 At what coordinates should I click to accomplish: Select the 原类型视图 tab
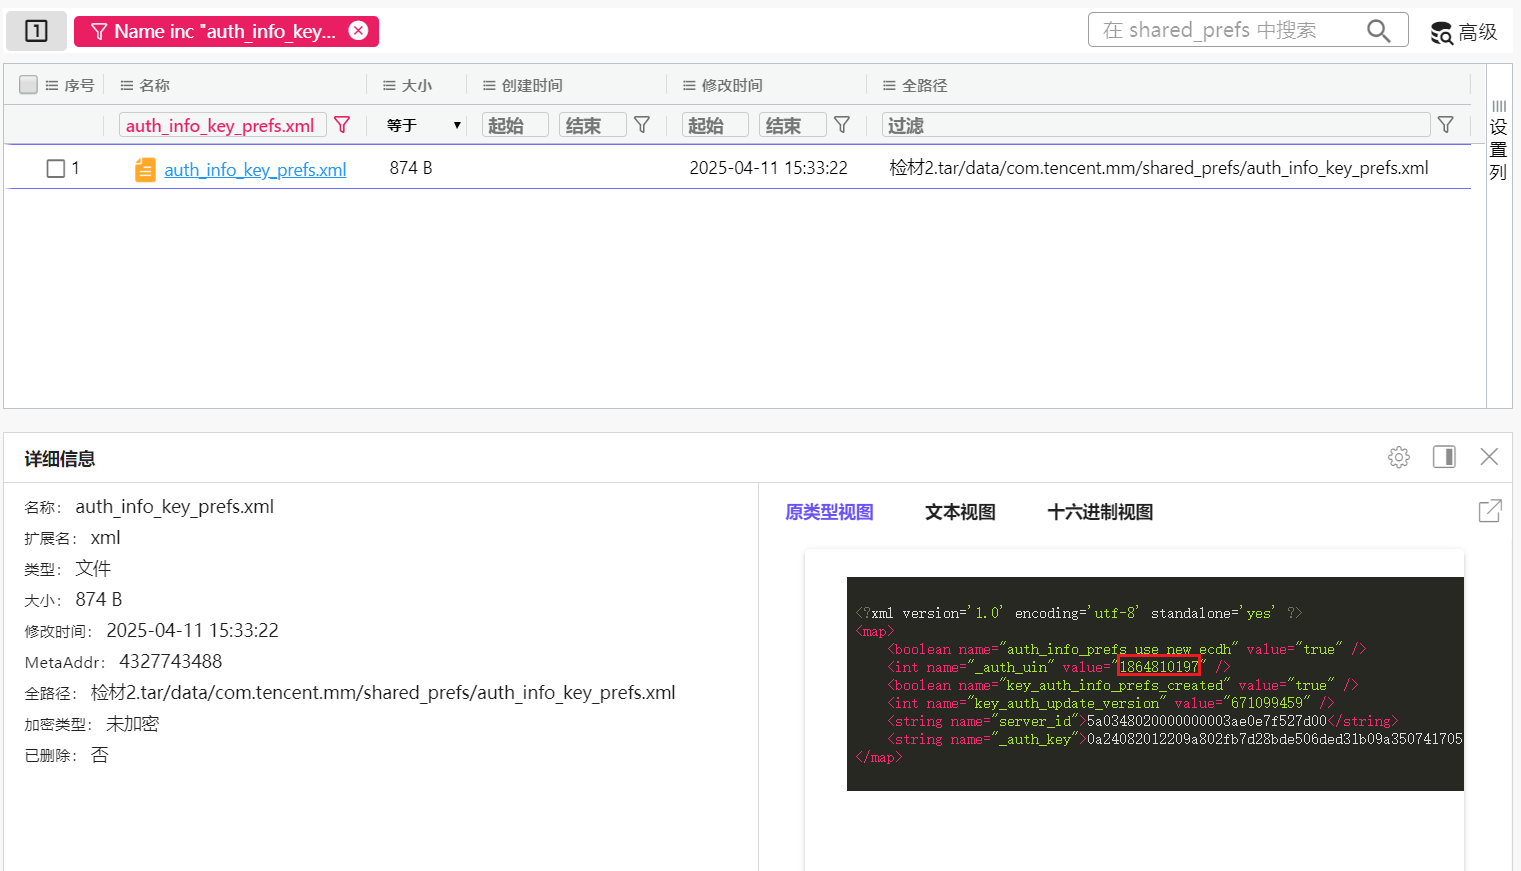coord(829,512)
